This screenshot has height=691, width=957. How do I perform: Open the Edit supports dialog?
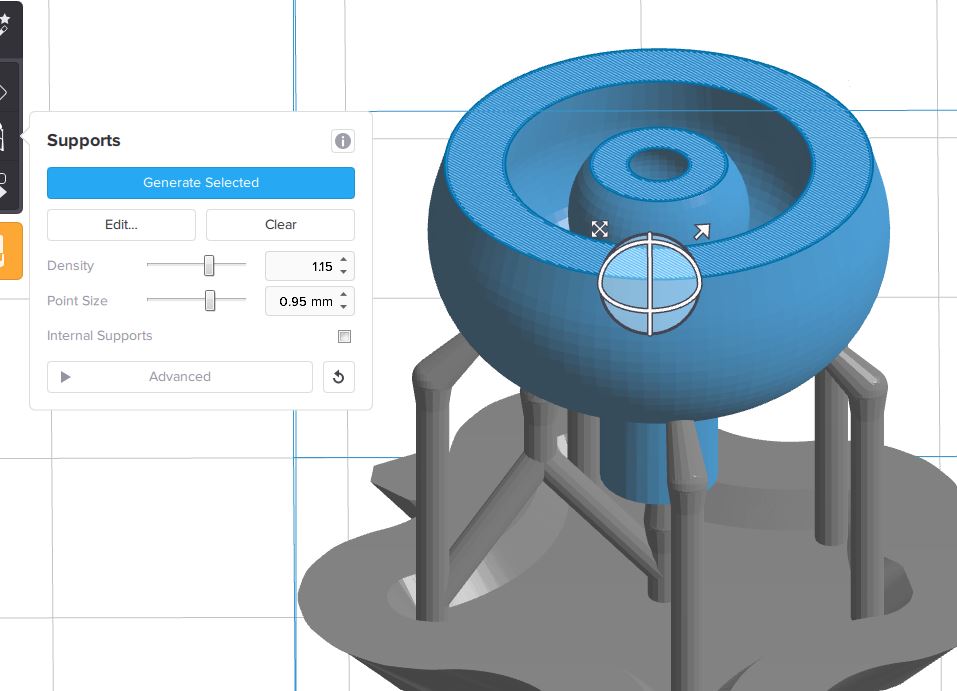point(120,224)
